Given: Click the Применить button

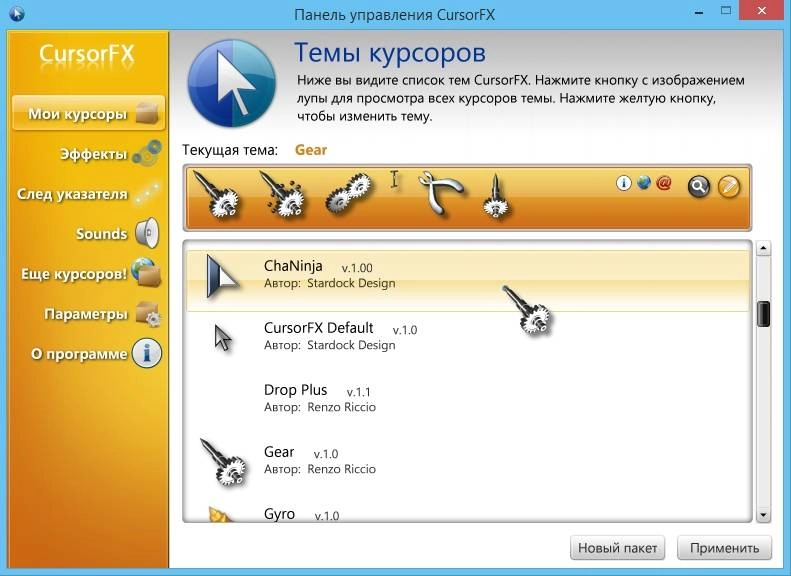Looking at the screenshot, I should (x=724, y=548).
